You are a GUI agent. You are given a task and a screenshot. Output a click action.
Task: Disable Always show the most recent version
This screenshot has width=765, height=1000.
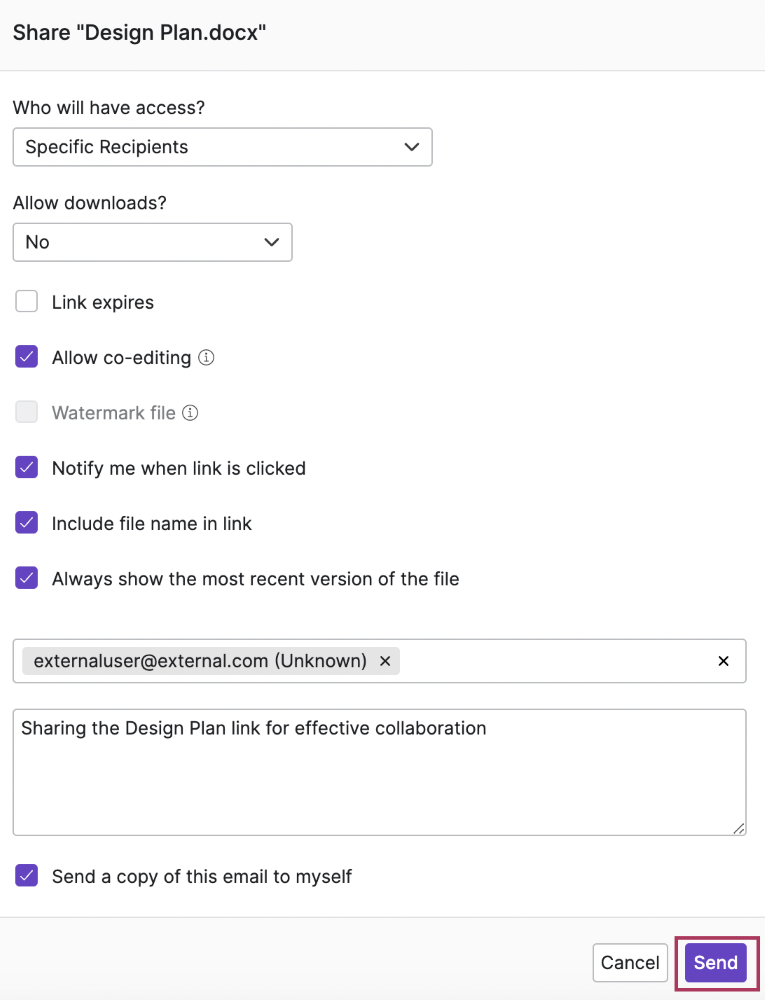click(27, 578)
